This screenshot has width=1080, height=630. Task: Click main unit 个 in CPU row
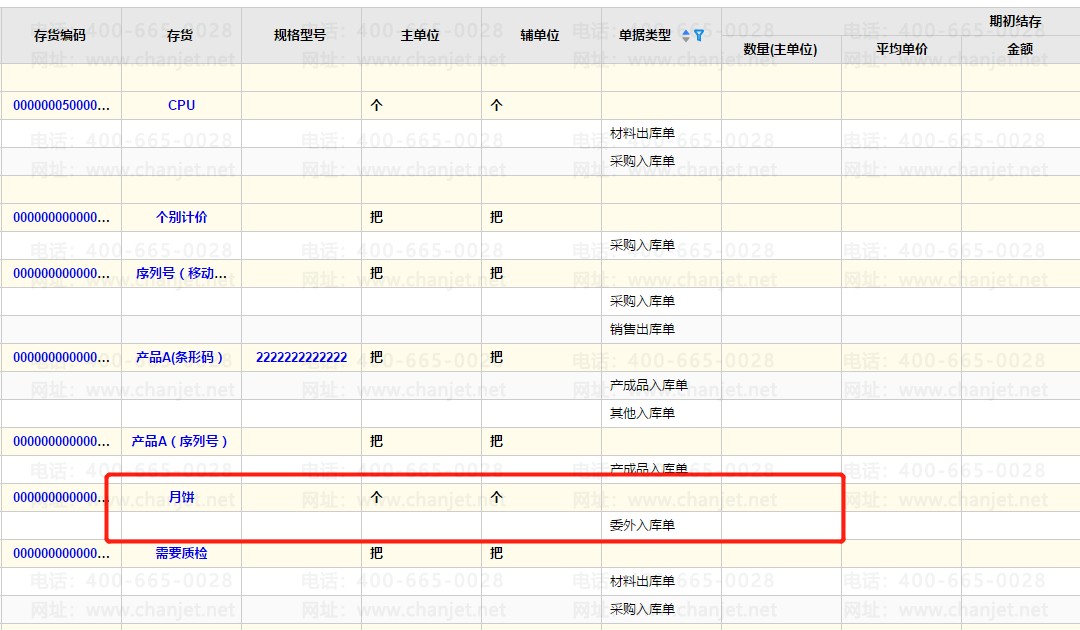click(x=376, y=105)
